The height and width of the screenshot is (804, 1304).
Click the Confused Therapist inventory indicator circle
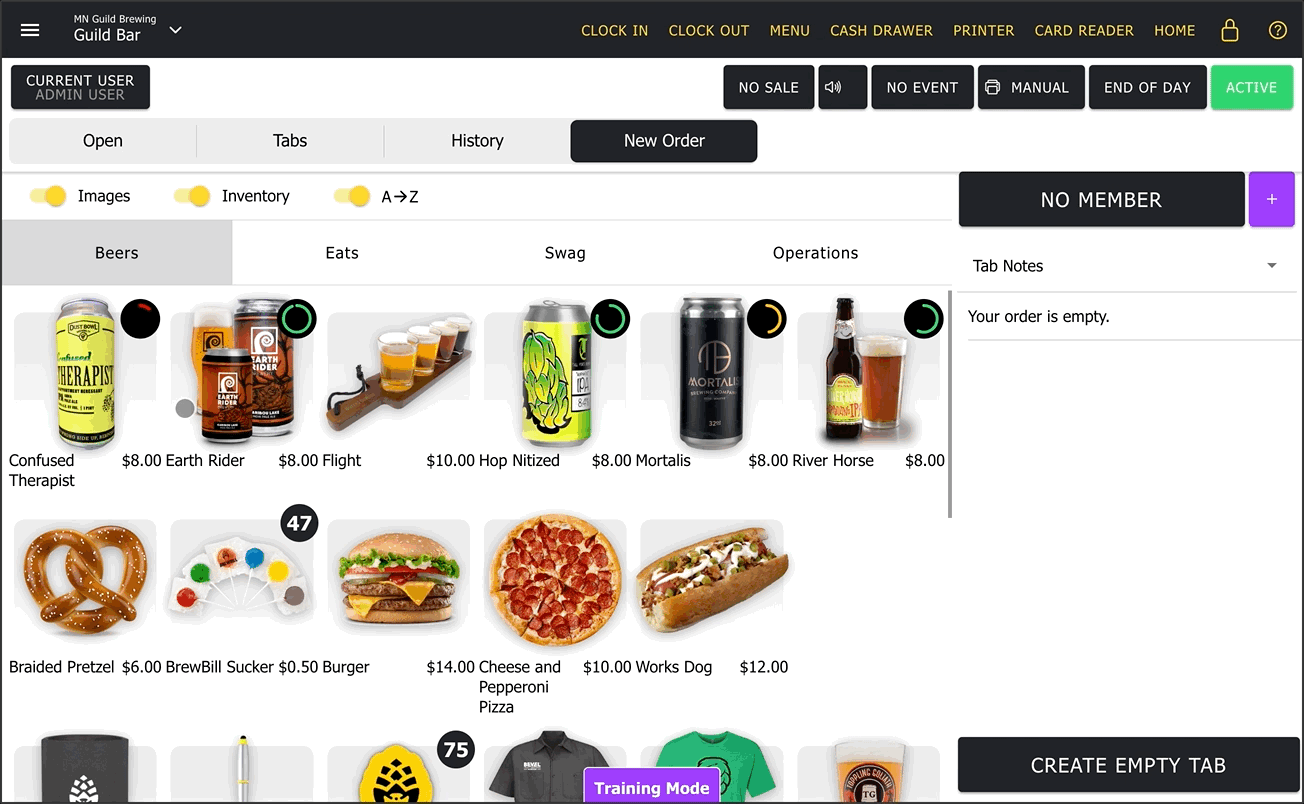141,319
